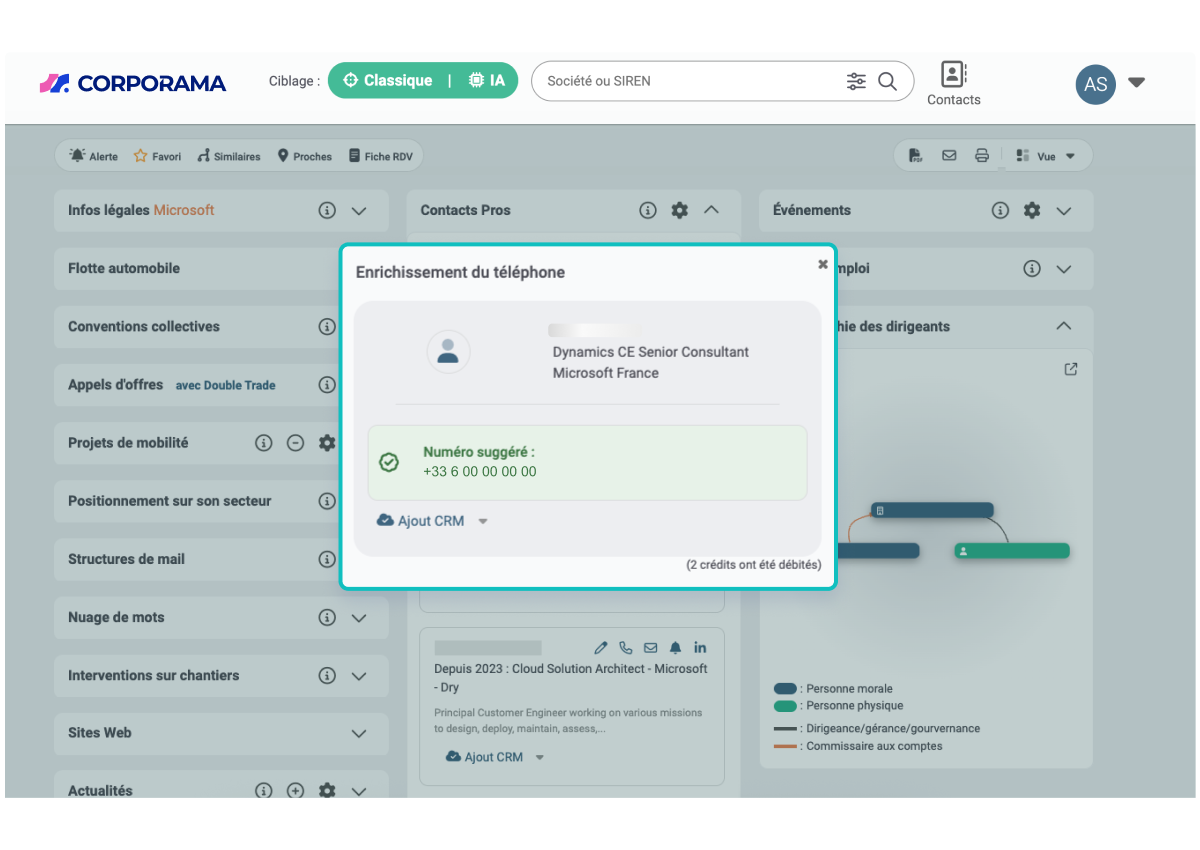Click minus icon on Projets de mobilité
This screenshot has height=850, width=1200.
pyautogui.click(x=295, y=443)
